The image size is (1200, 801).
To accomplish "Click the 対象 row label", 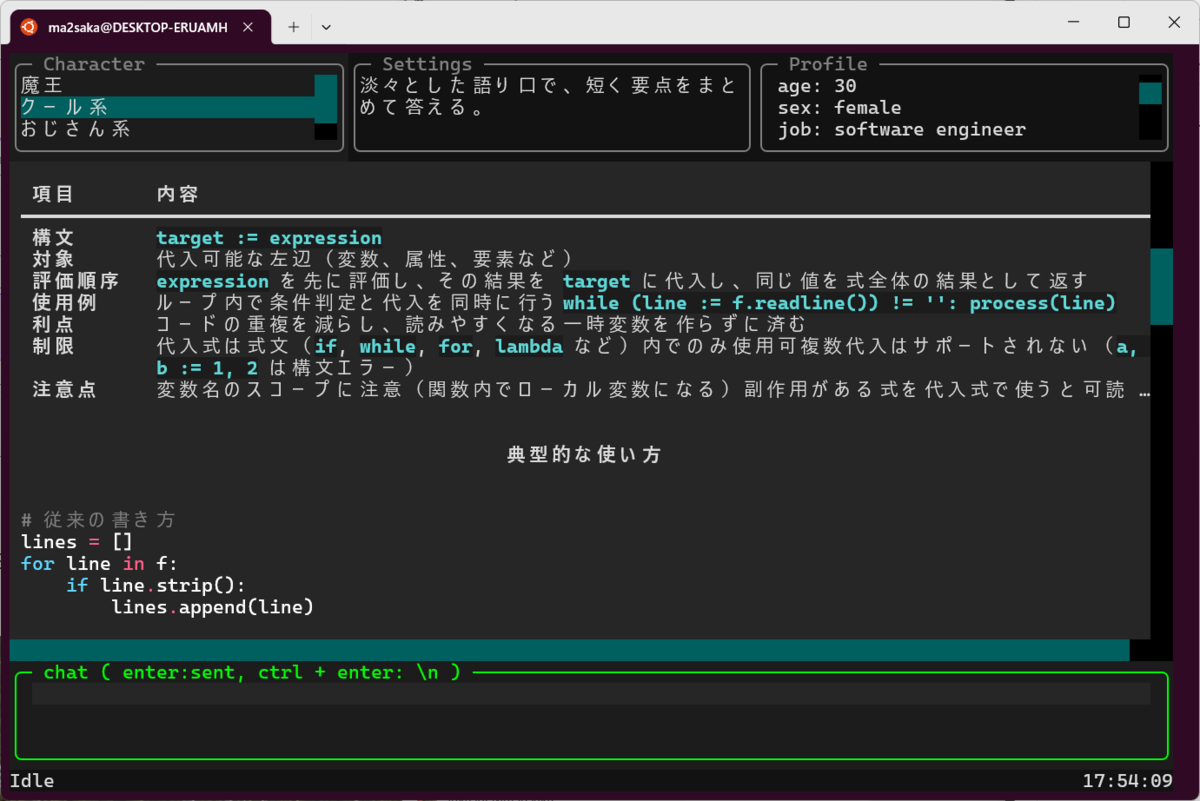I will [x=53, y=260].
